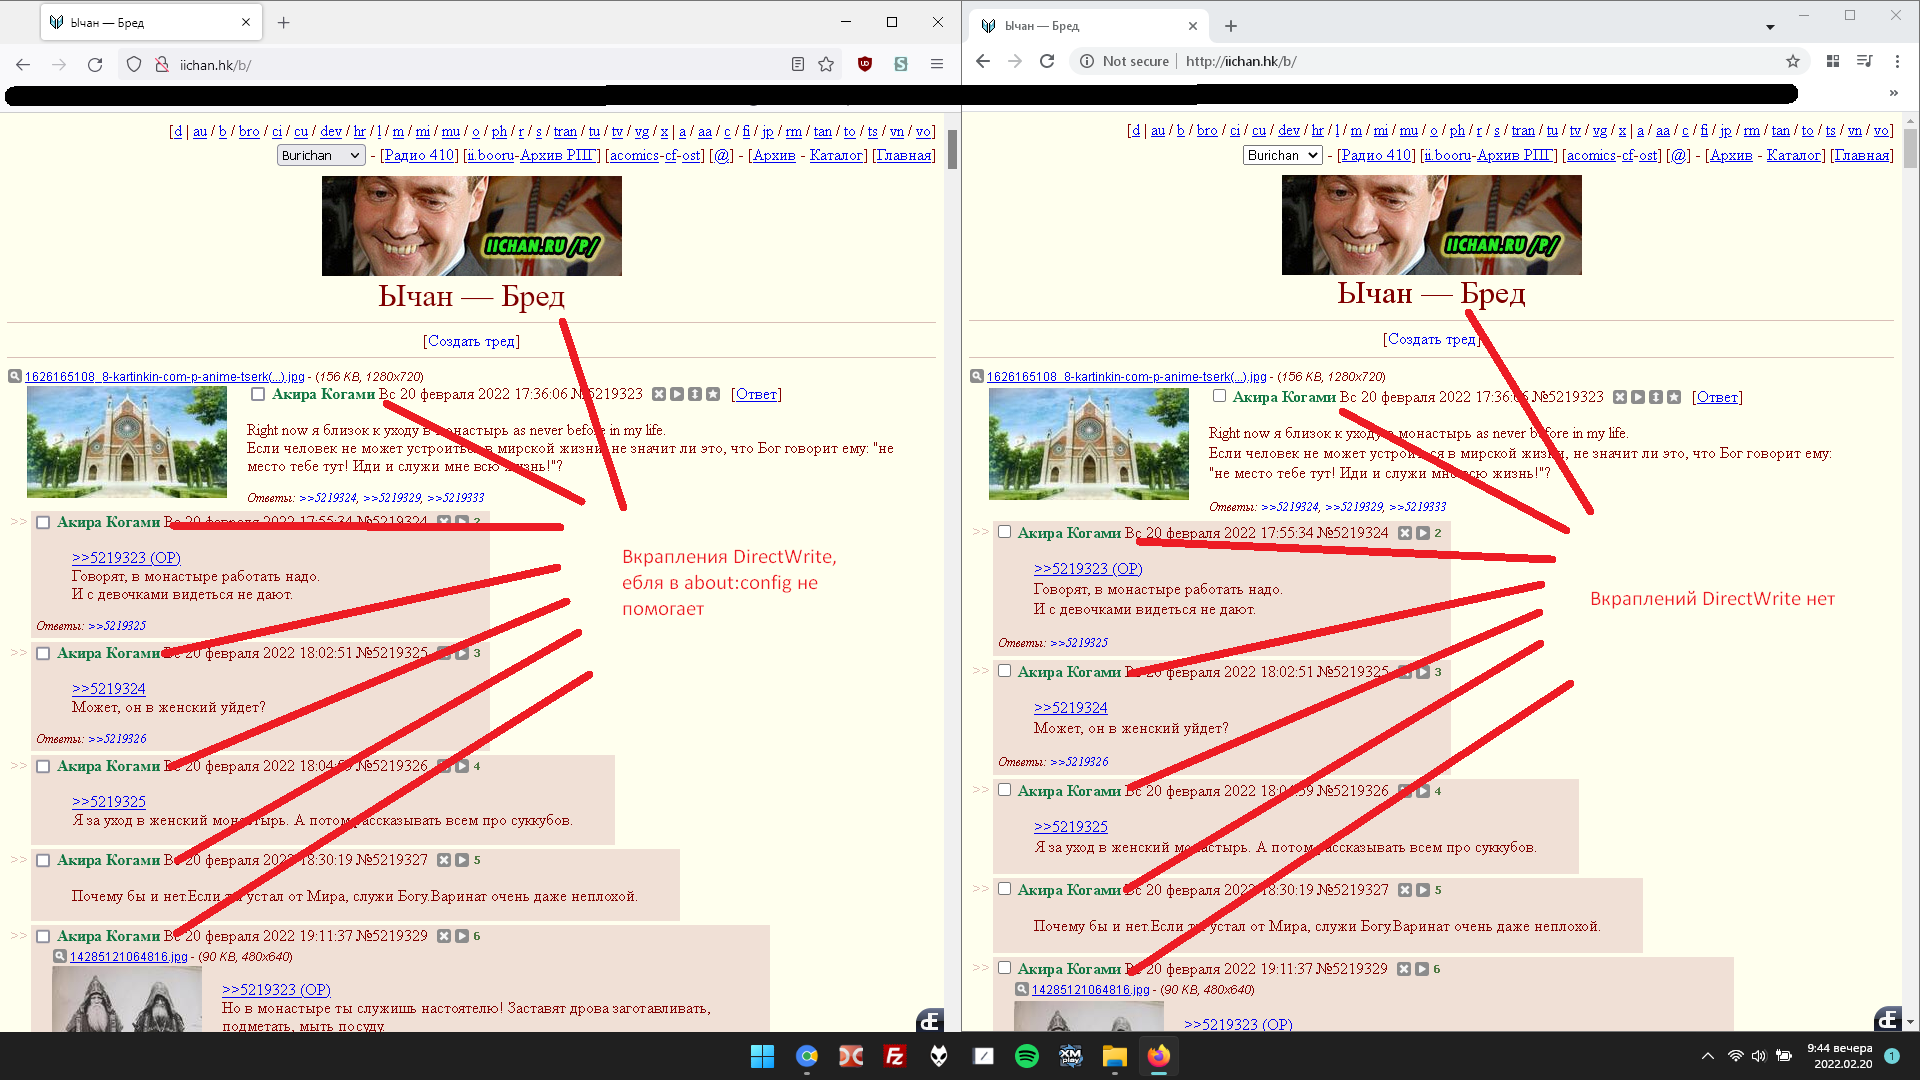Check post №5219324 checkbox in left window
Image resolution: width=1920 pixels, height=1080 pixels.
[43, 522]
